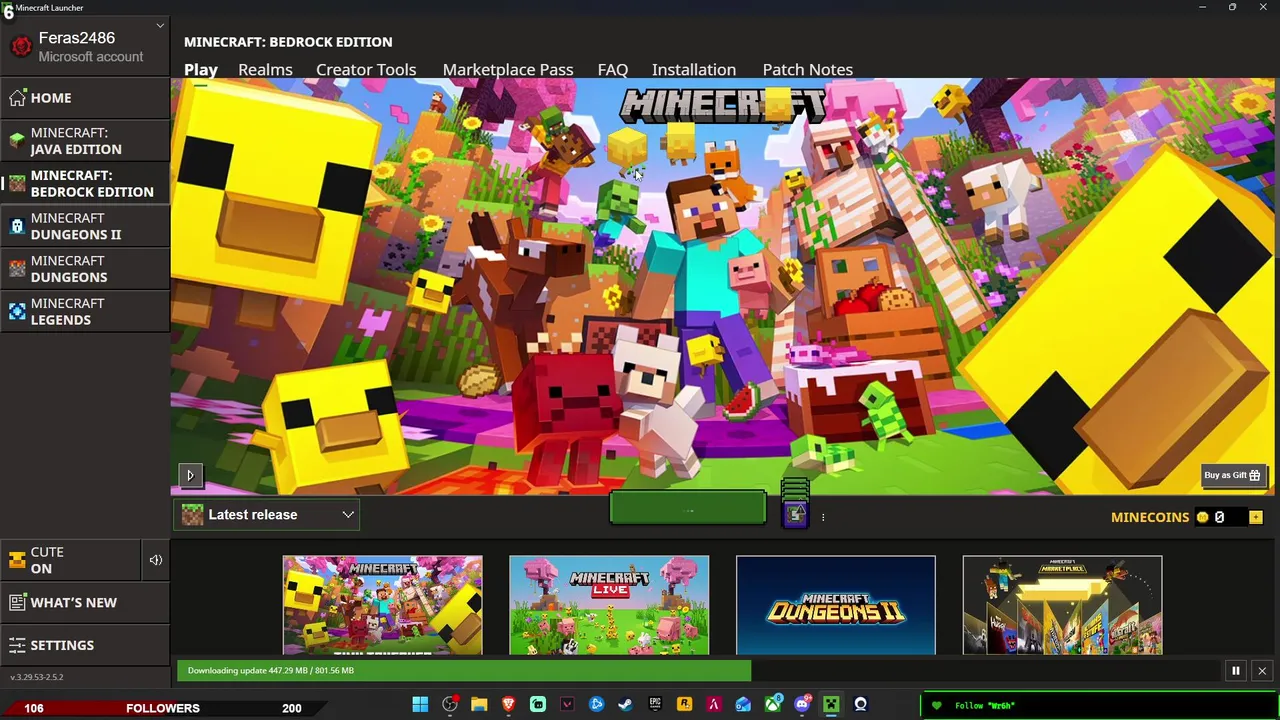Image resolution: width=1280 pixels, height=720 pixels.
Task: Open the three-dot options next to play button
Action: click(823, 517)
